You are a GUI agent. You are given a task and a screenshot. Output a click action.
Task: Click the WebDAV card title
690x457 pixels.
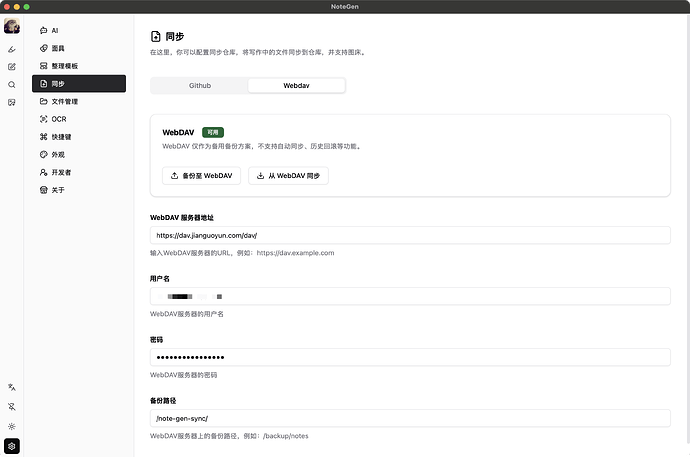178,132
